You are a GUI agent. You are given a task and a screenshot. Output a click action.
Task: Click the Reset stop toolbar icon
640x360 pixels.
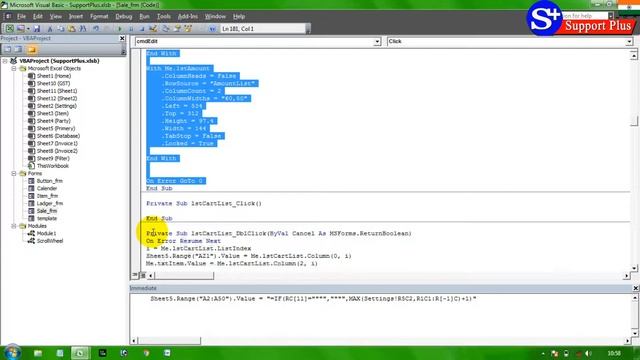(x=142, y=29)
